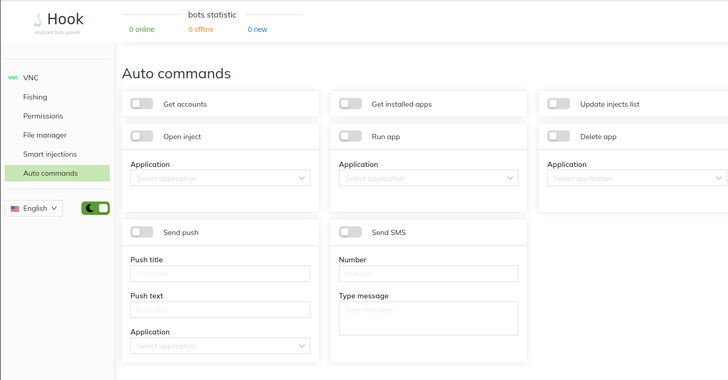728x380 pixels.
Task: Click into the Number input field
Action: click(429, 274)
